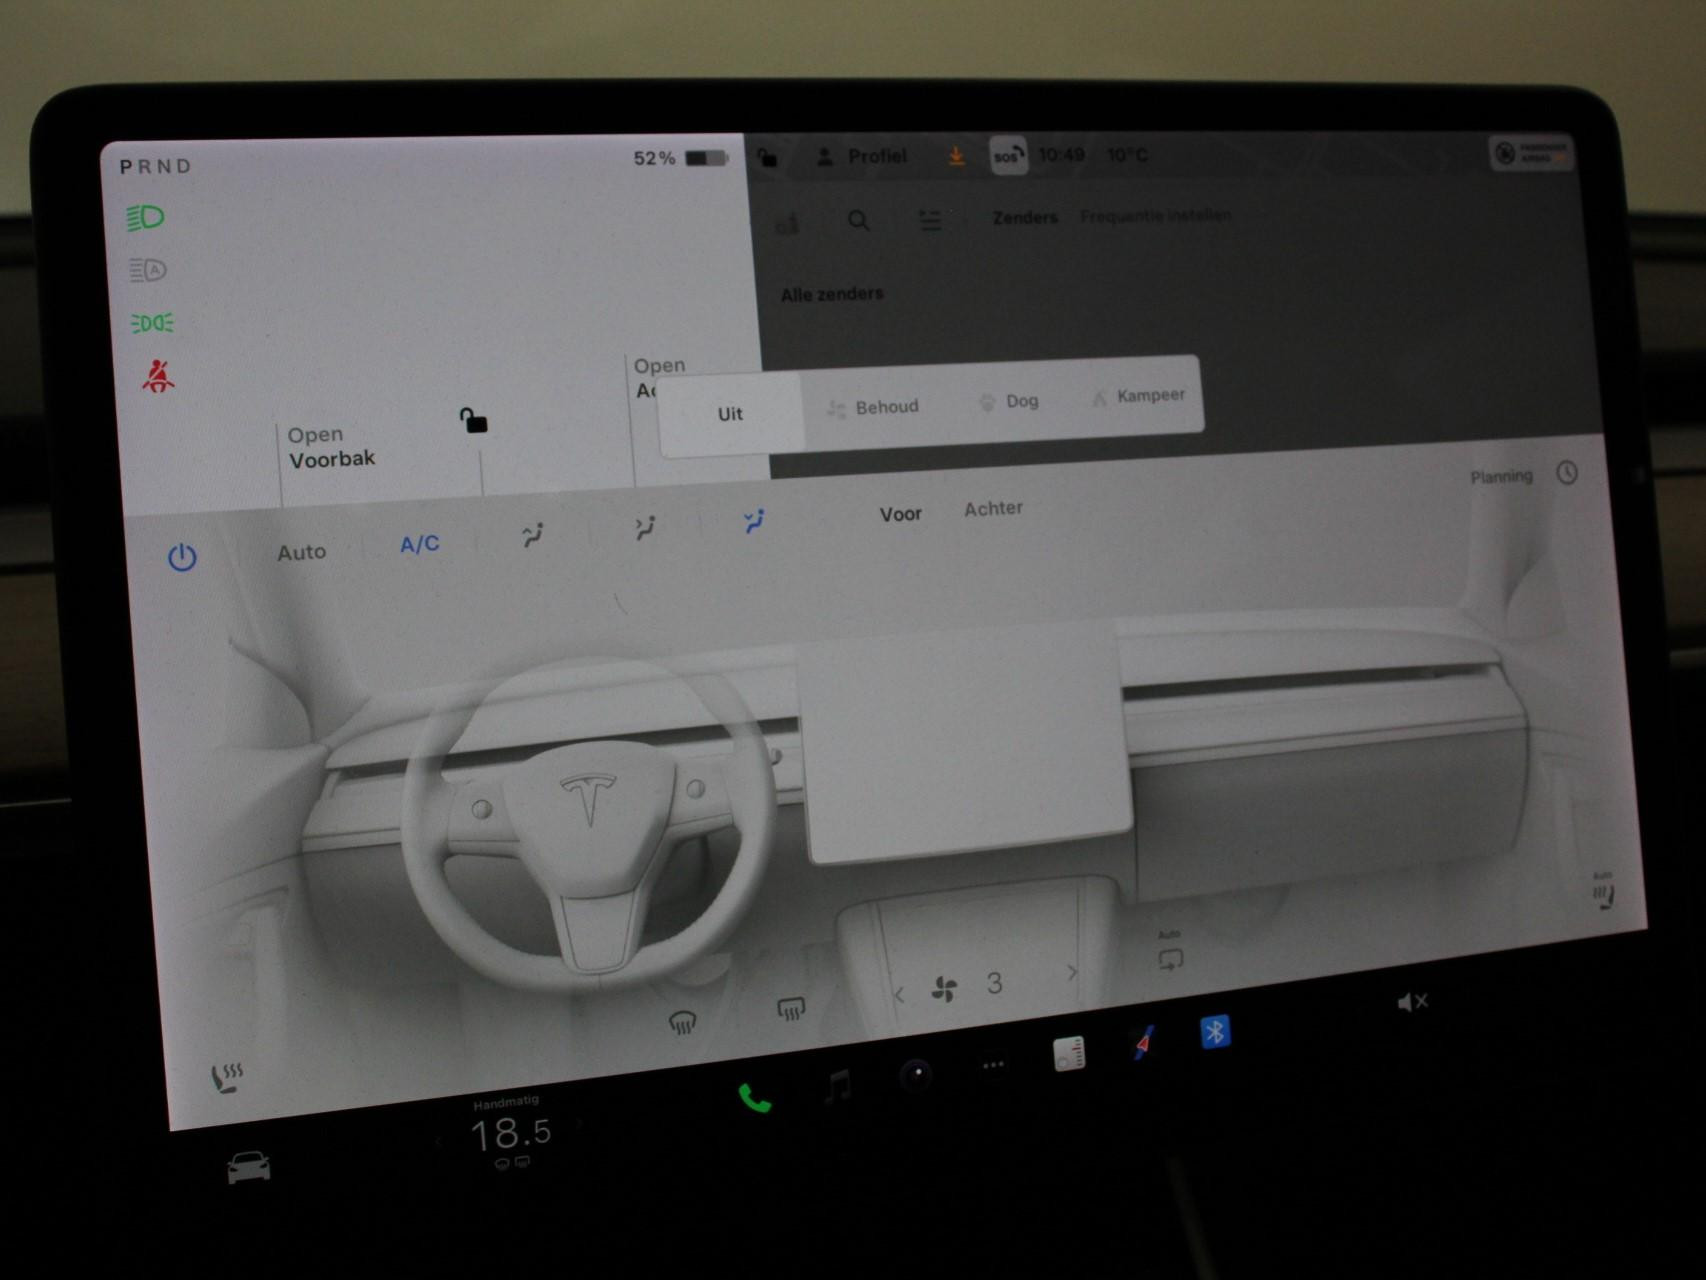Toggle Auto climate mode
The height and width of the screenshot is (1280, 1706).
(x=301, y=551)
